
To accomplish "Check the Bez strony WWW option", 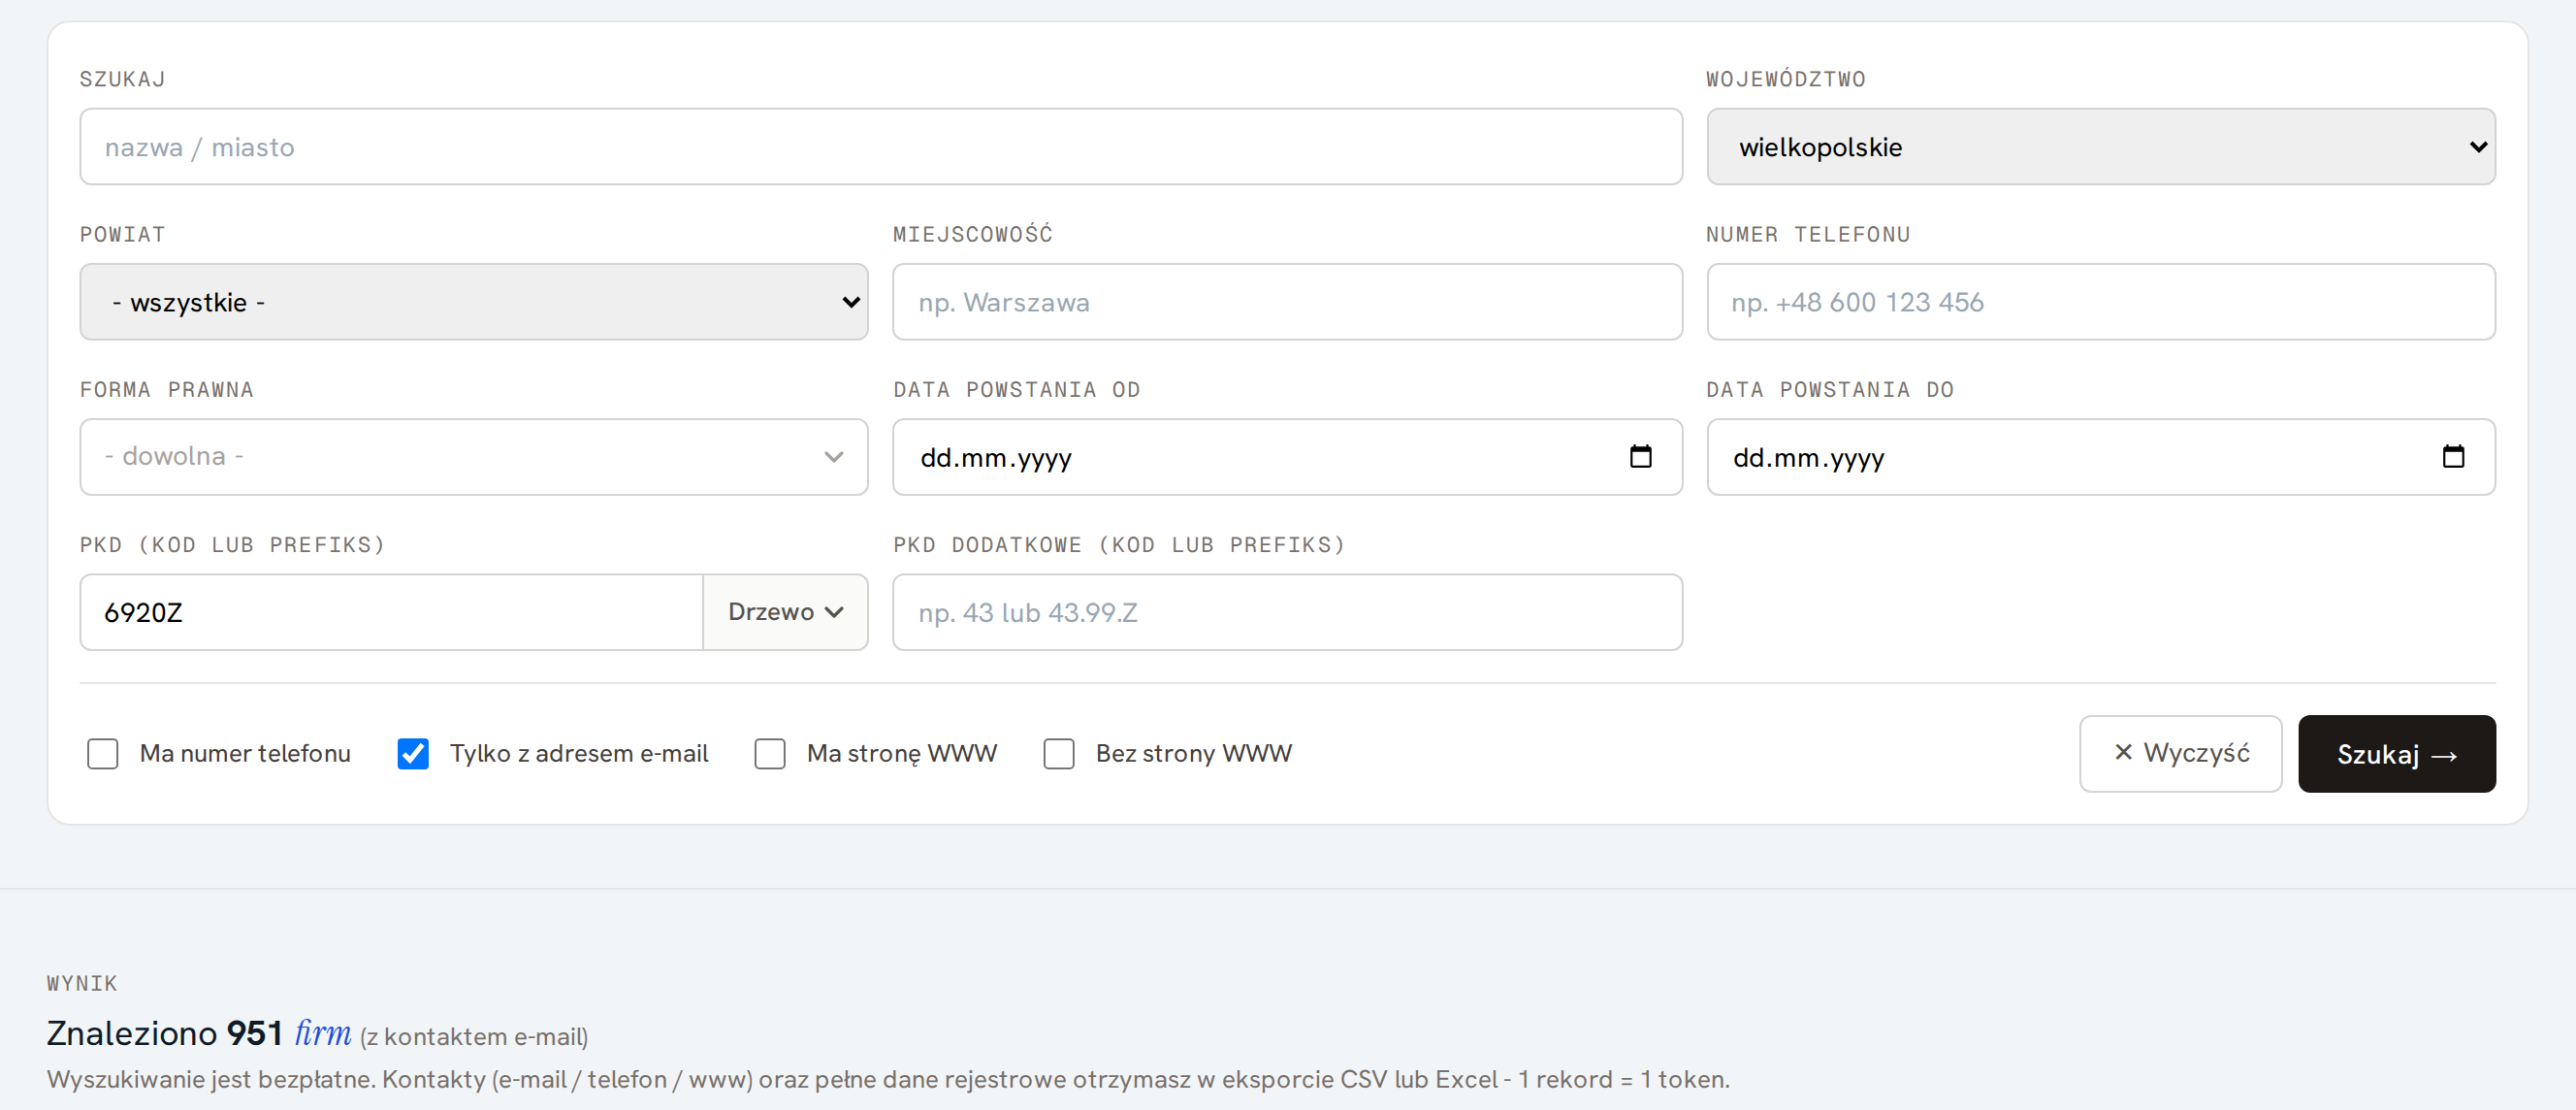I will click(x=1059, y=753).
